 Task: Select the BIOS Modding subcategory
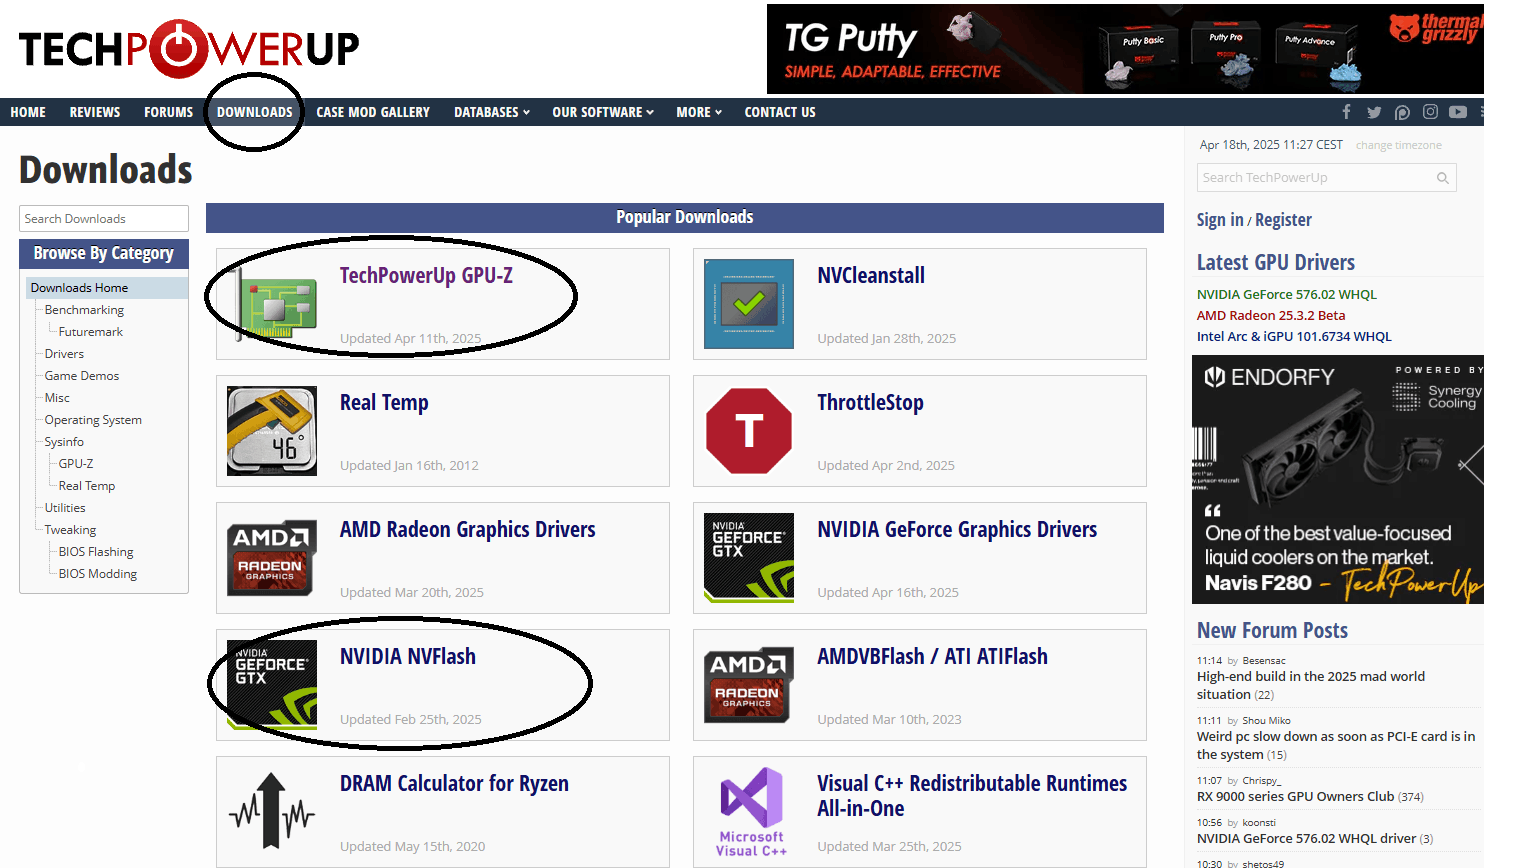click(98, 574)
